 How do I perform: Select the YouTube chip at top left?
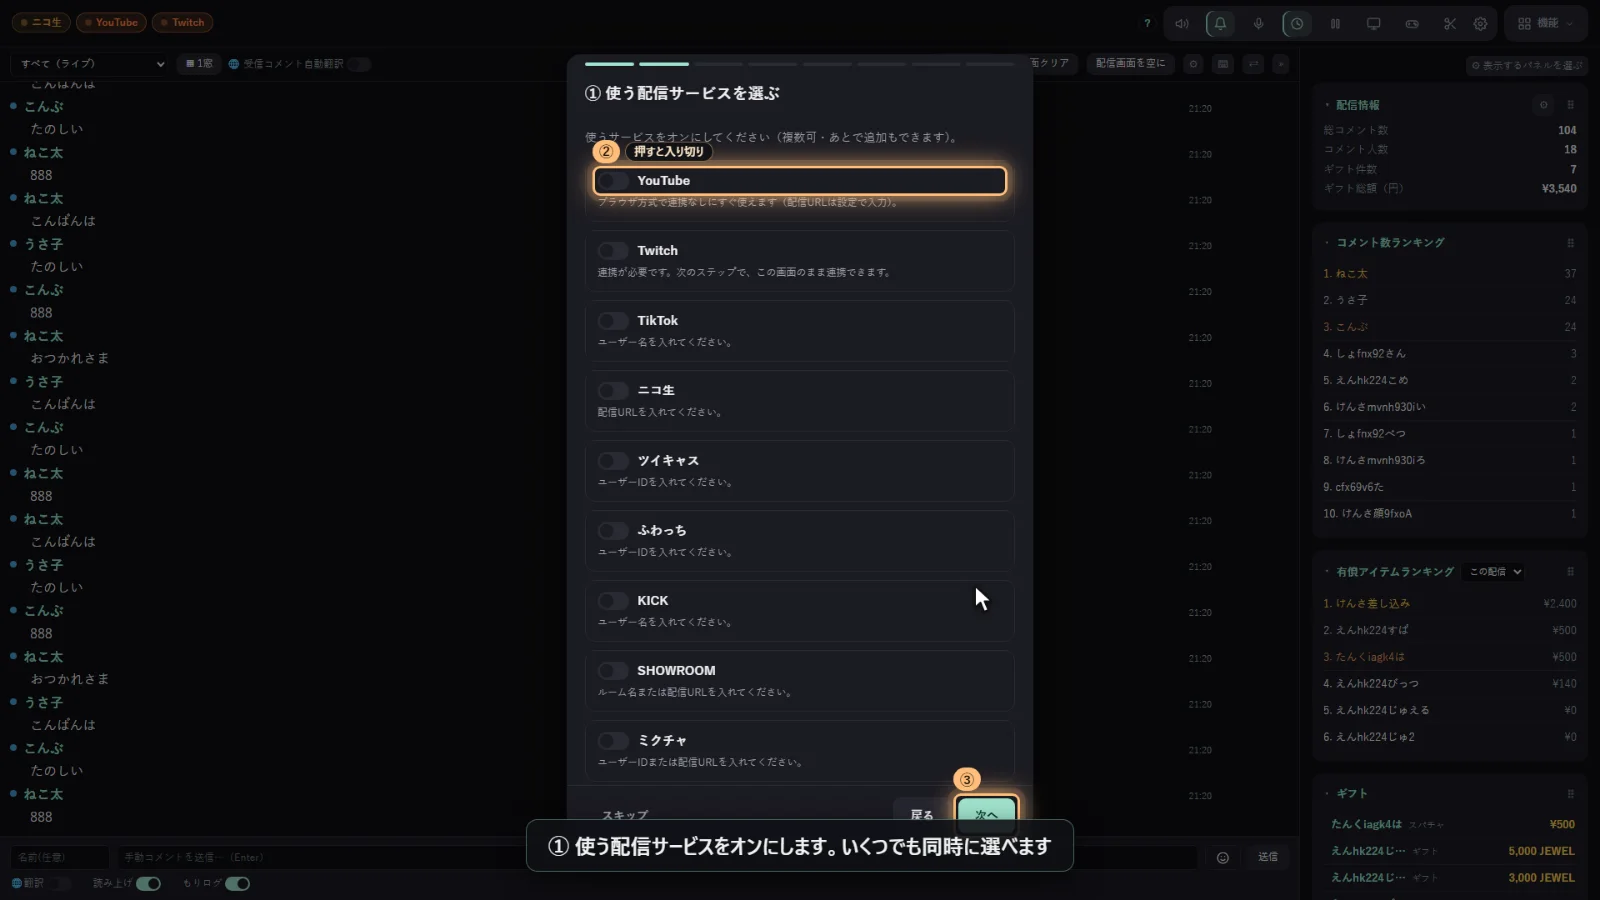pyautogui.click(x=111, y=22)
